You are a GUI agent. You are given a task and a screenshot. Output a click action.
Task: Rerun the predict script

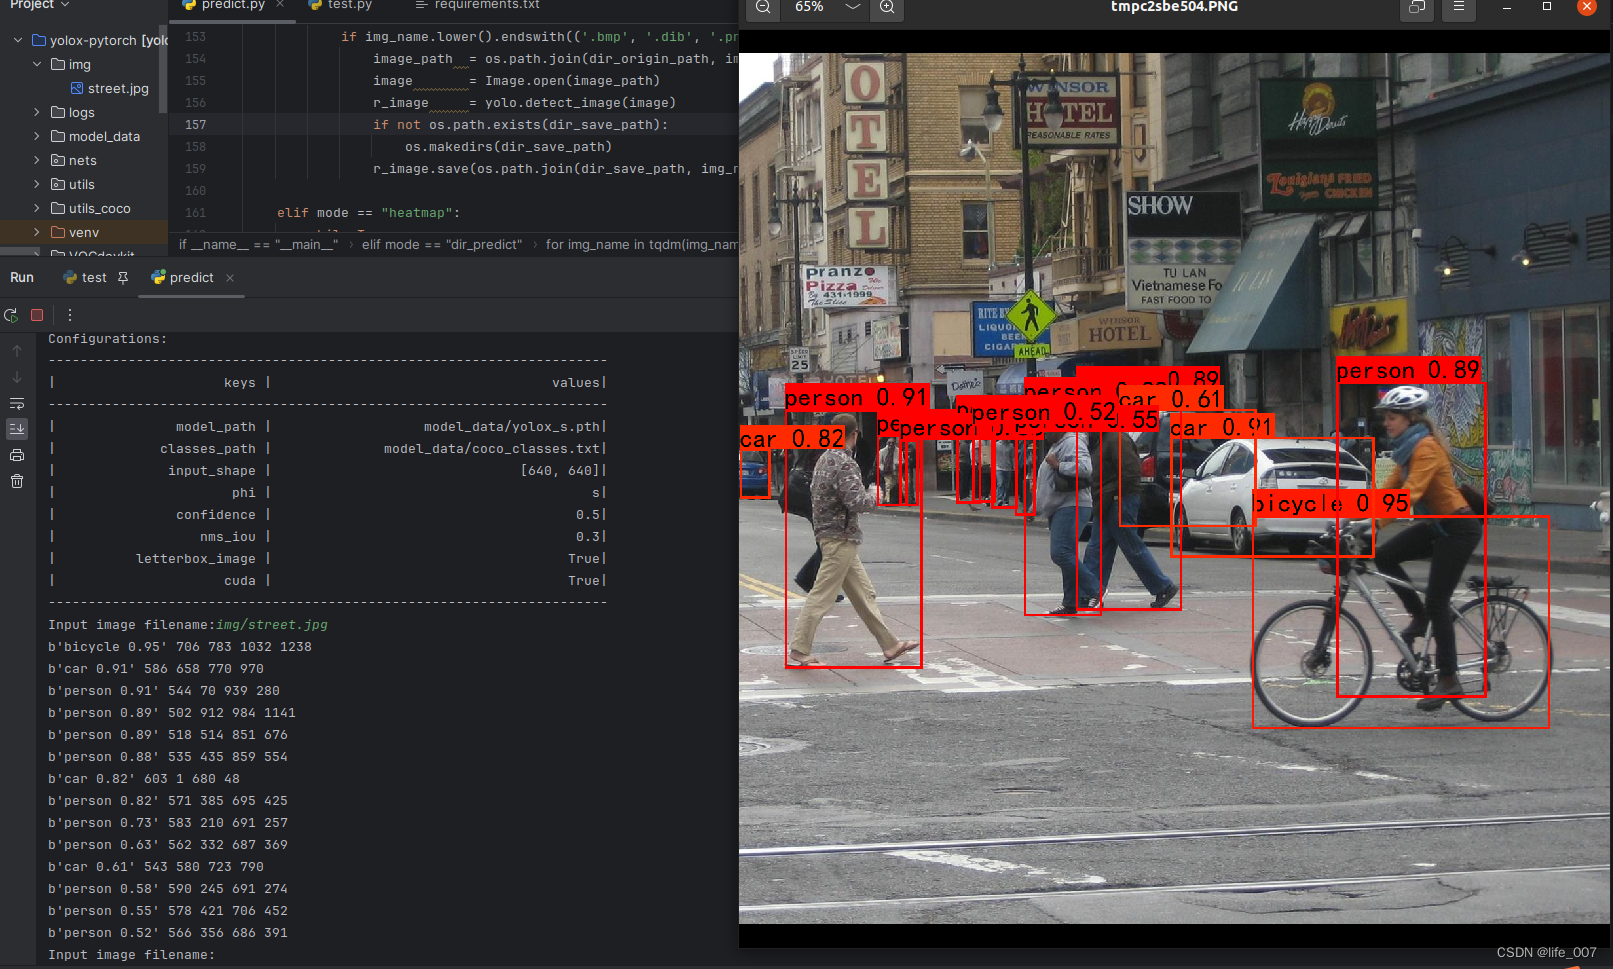(10, 315)
